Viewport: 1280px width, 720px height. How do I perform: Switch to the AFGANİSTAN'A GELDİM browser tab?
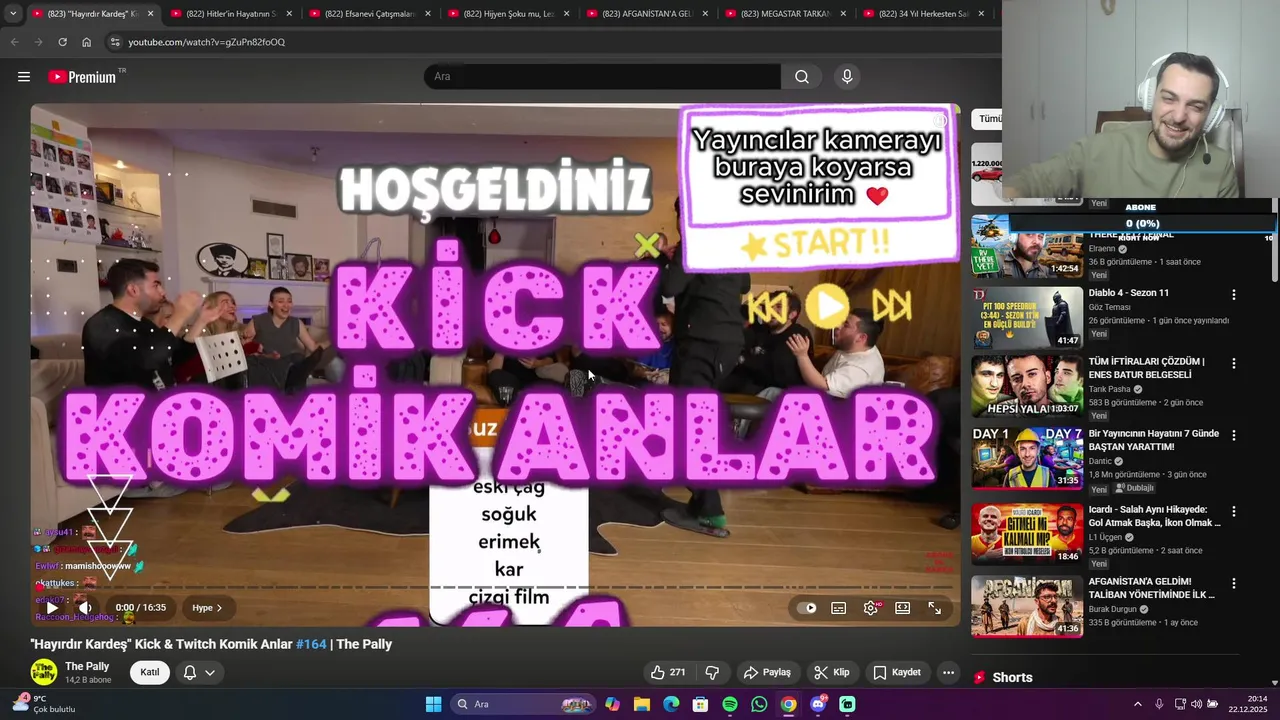pos(647,14)
